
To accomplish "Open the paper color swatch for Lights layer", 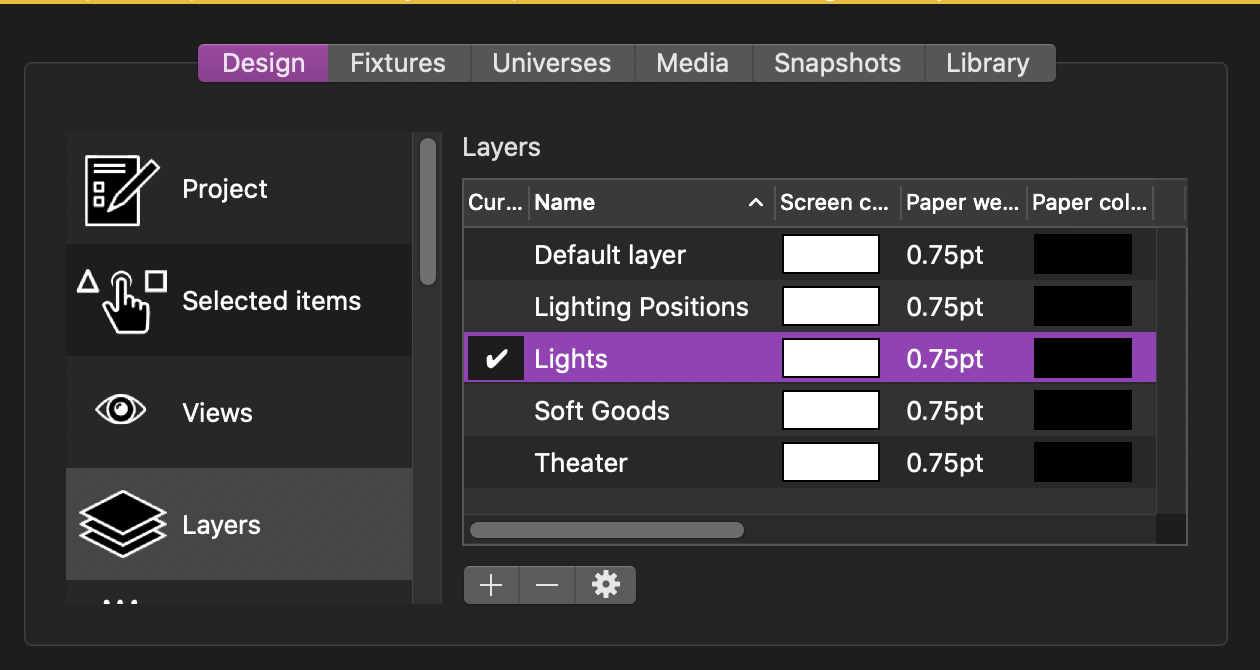I will point(1083,358).
